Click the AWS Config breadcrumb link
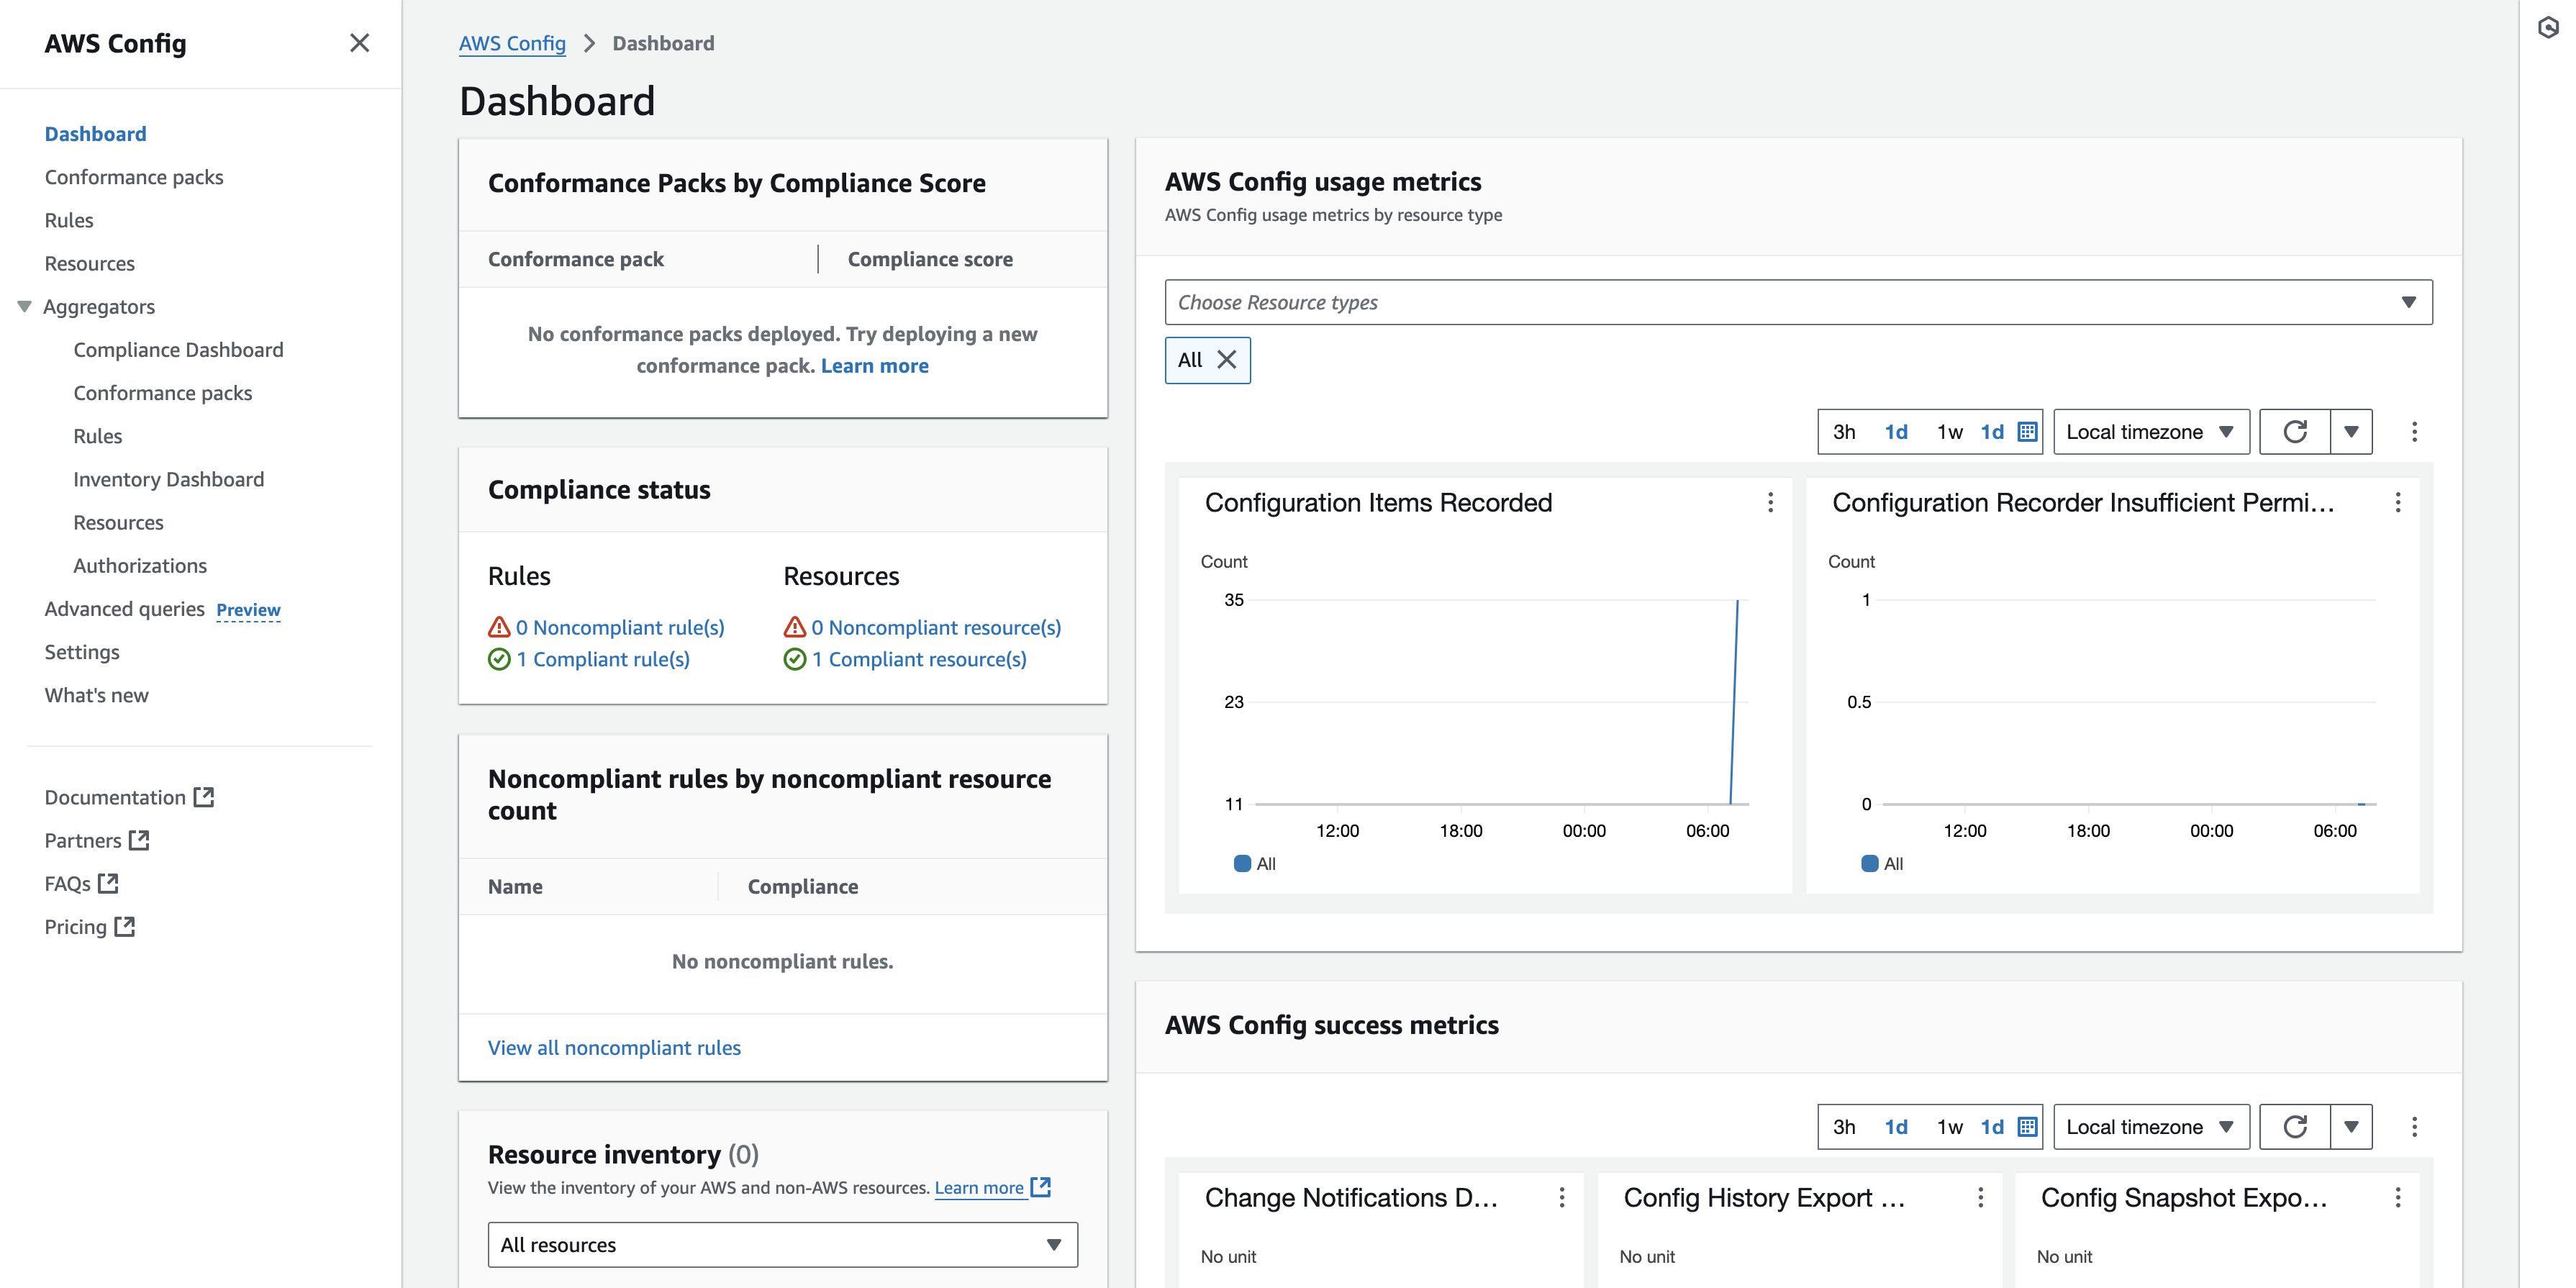 coord(512,43)
